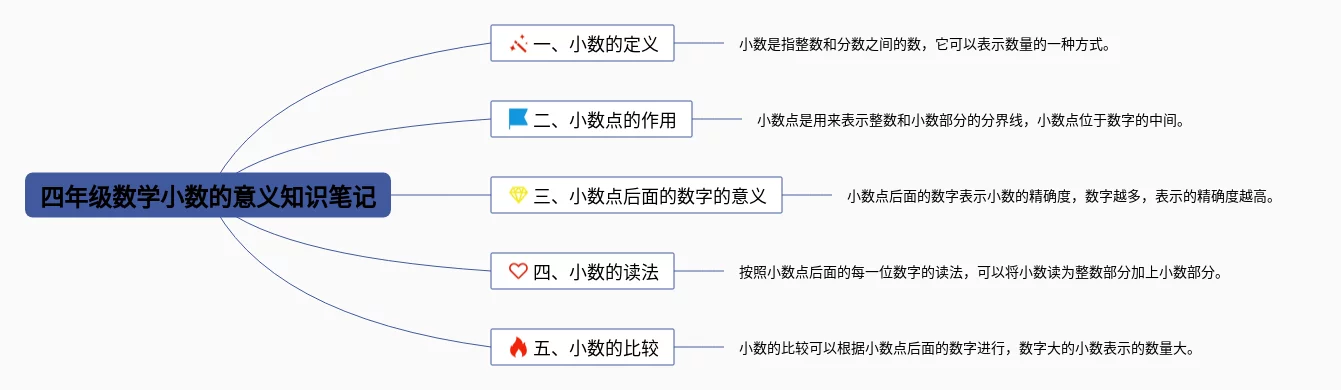The width and height of the screenshot is (1341, 390).
Task: Select the subtopic beginning 小数的比较可以根据
Action: click(x=967, y=348)
